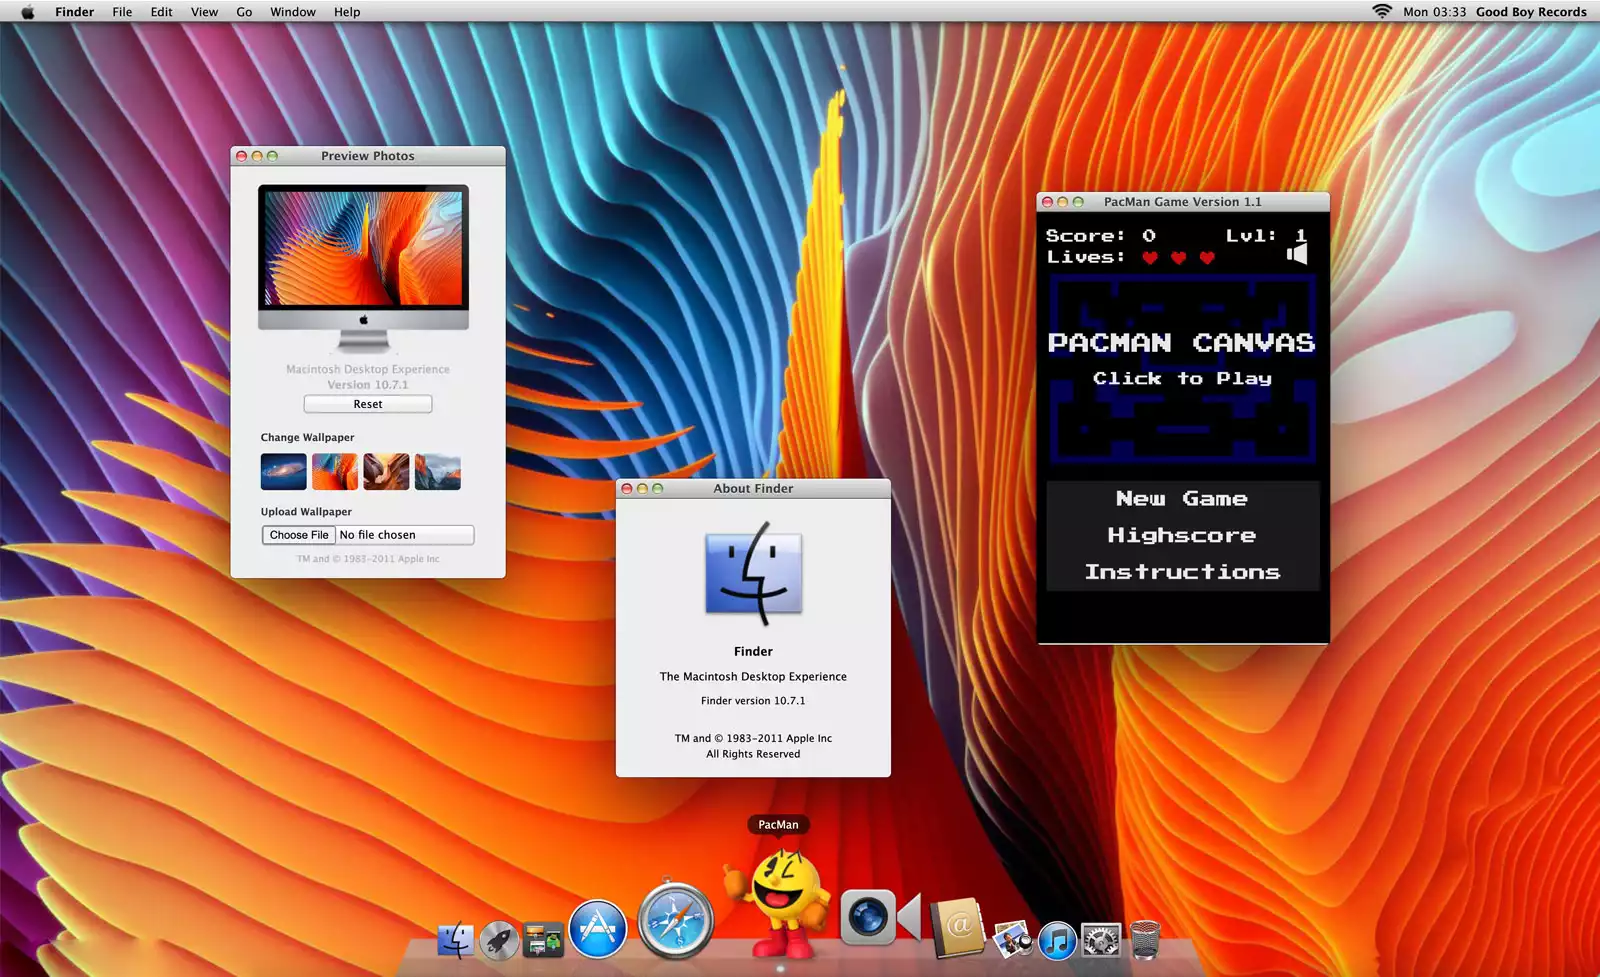This screenshot has height=977, width=1600.
Task: Open the Window menu
Action: coord(293,12)
